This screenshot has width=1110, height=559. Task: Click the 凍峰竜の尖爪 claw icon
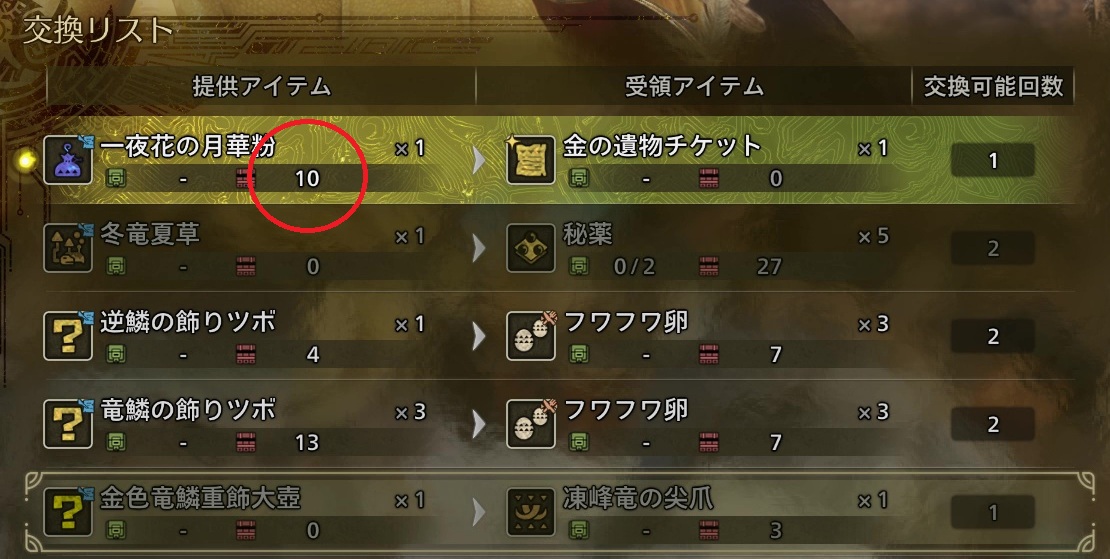(x=531, y=512)
